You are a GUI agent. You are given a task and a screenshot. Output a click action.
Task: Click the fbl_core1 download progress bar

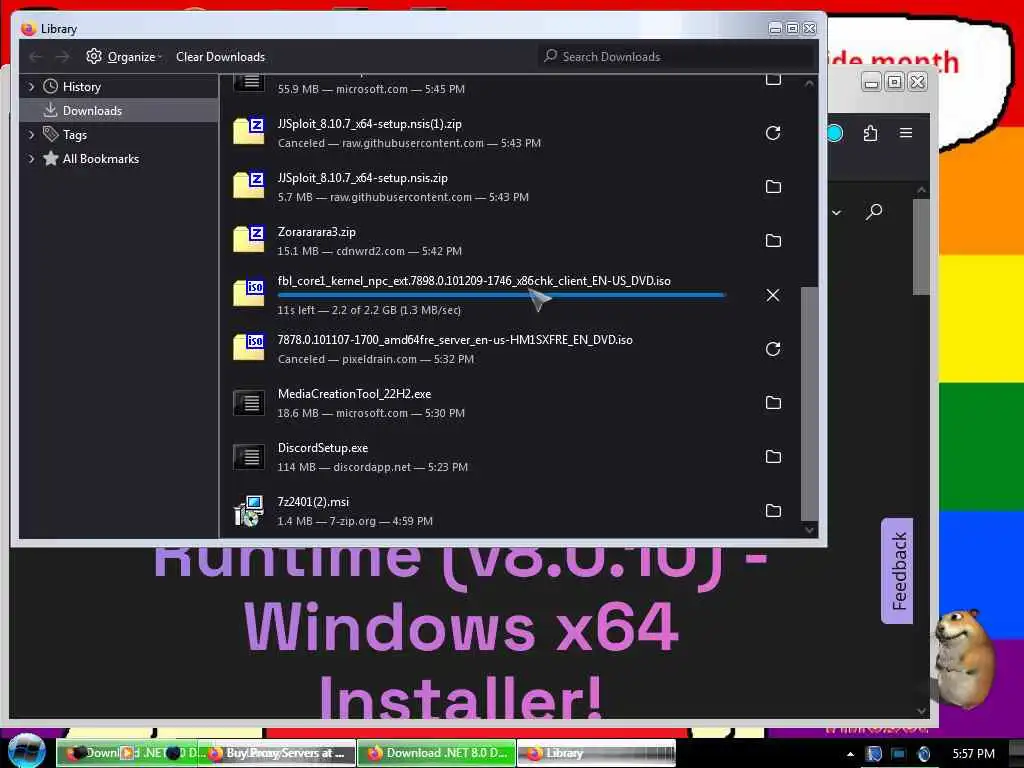pos(502,295)
